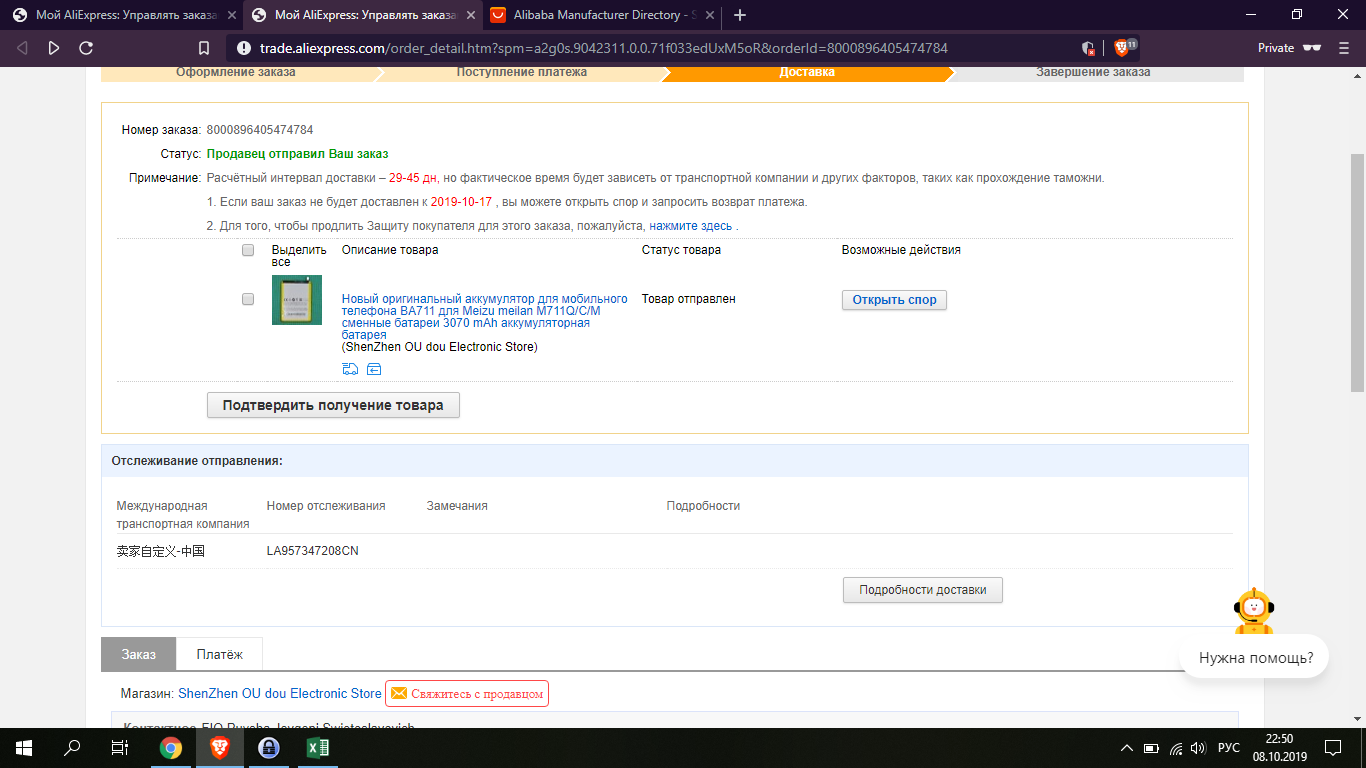
Task: Tick the battery product row checkbox
Action: pos(248,299)
